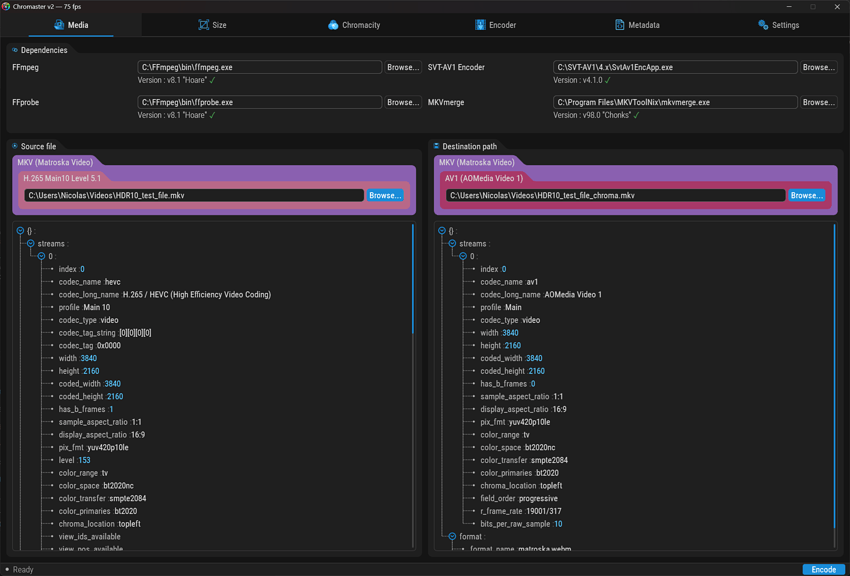
Task: Click the MKVmerge version green checkmark
Action: [636, 115]
